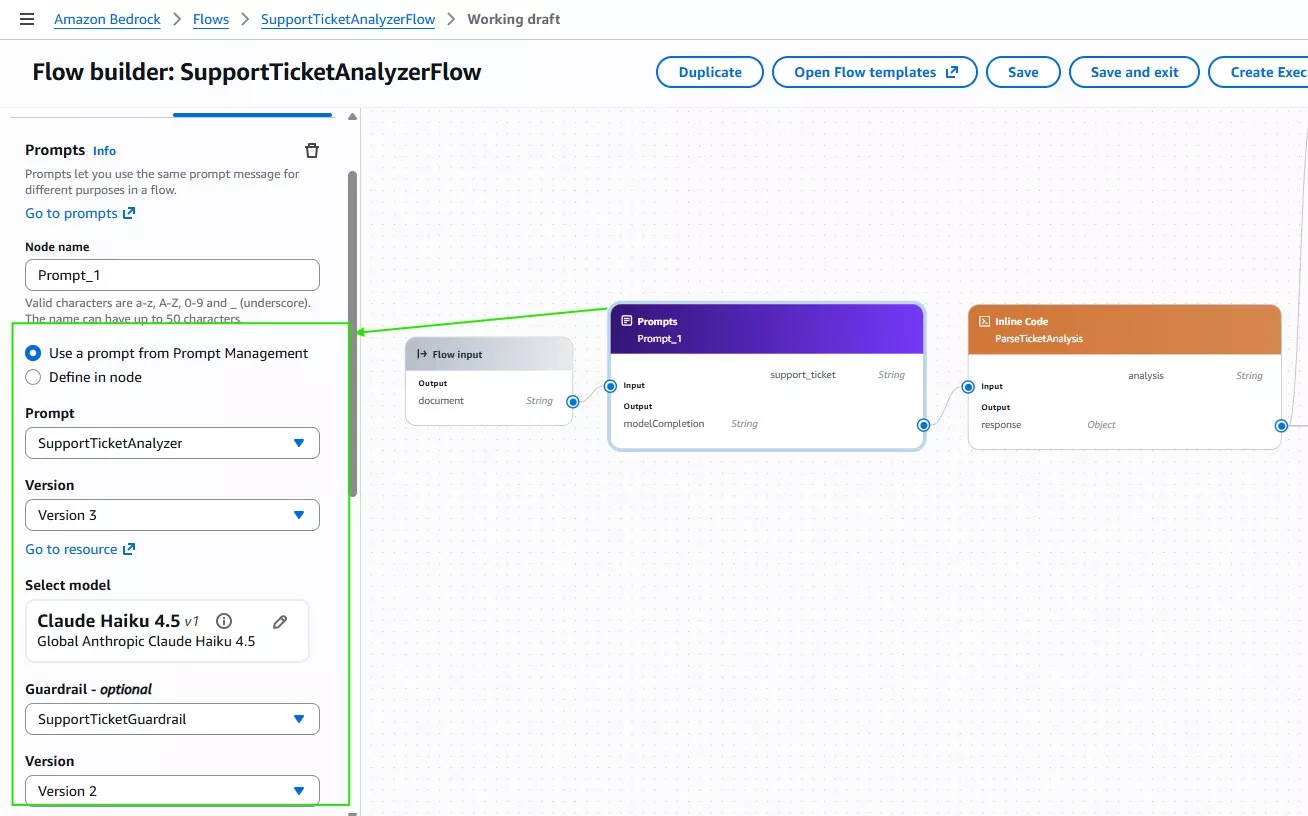Expand the SupportTicketGuardrail guardrail dropdown
Viewport: 1308px width, 816px height.
pos(172,719)
